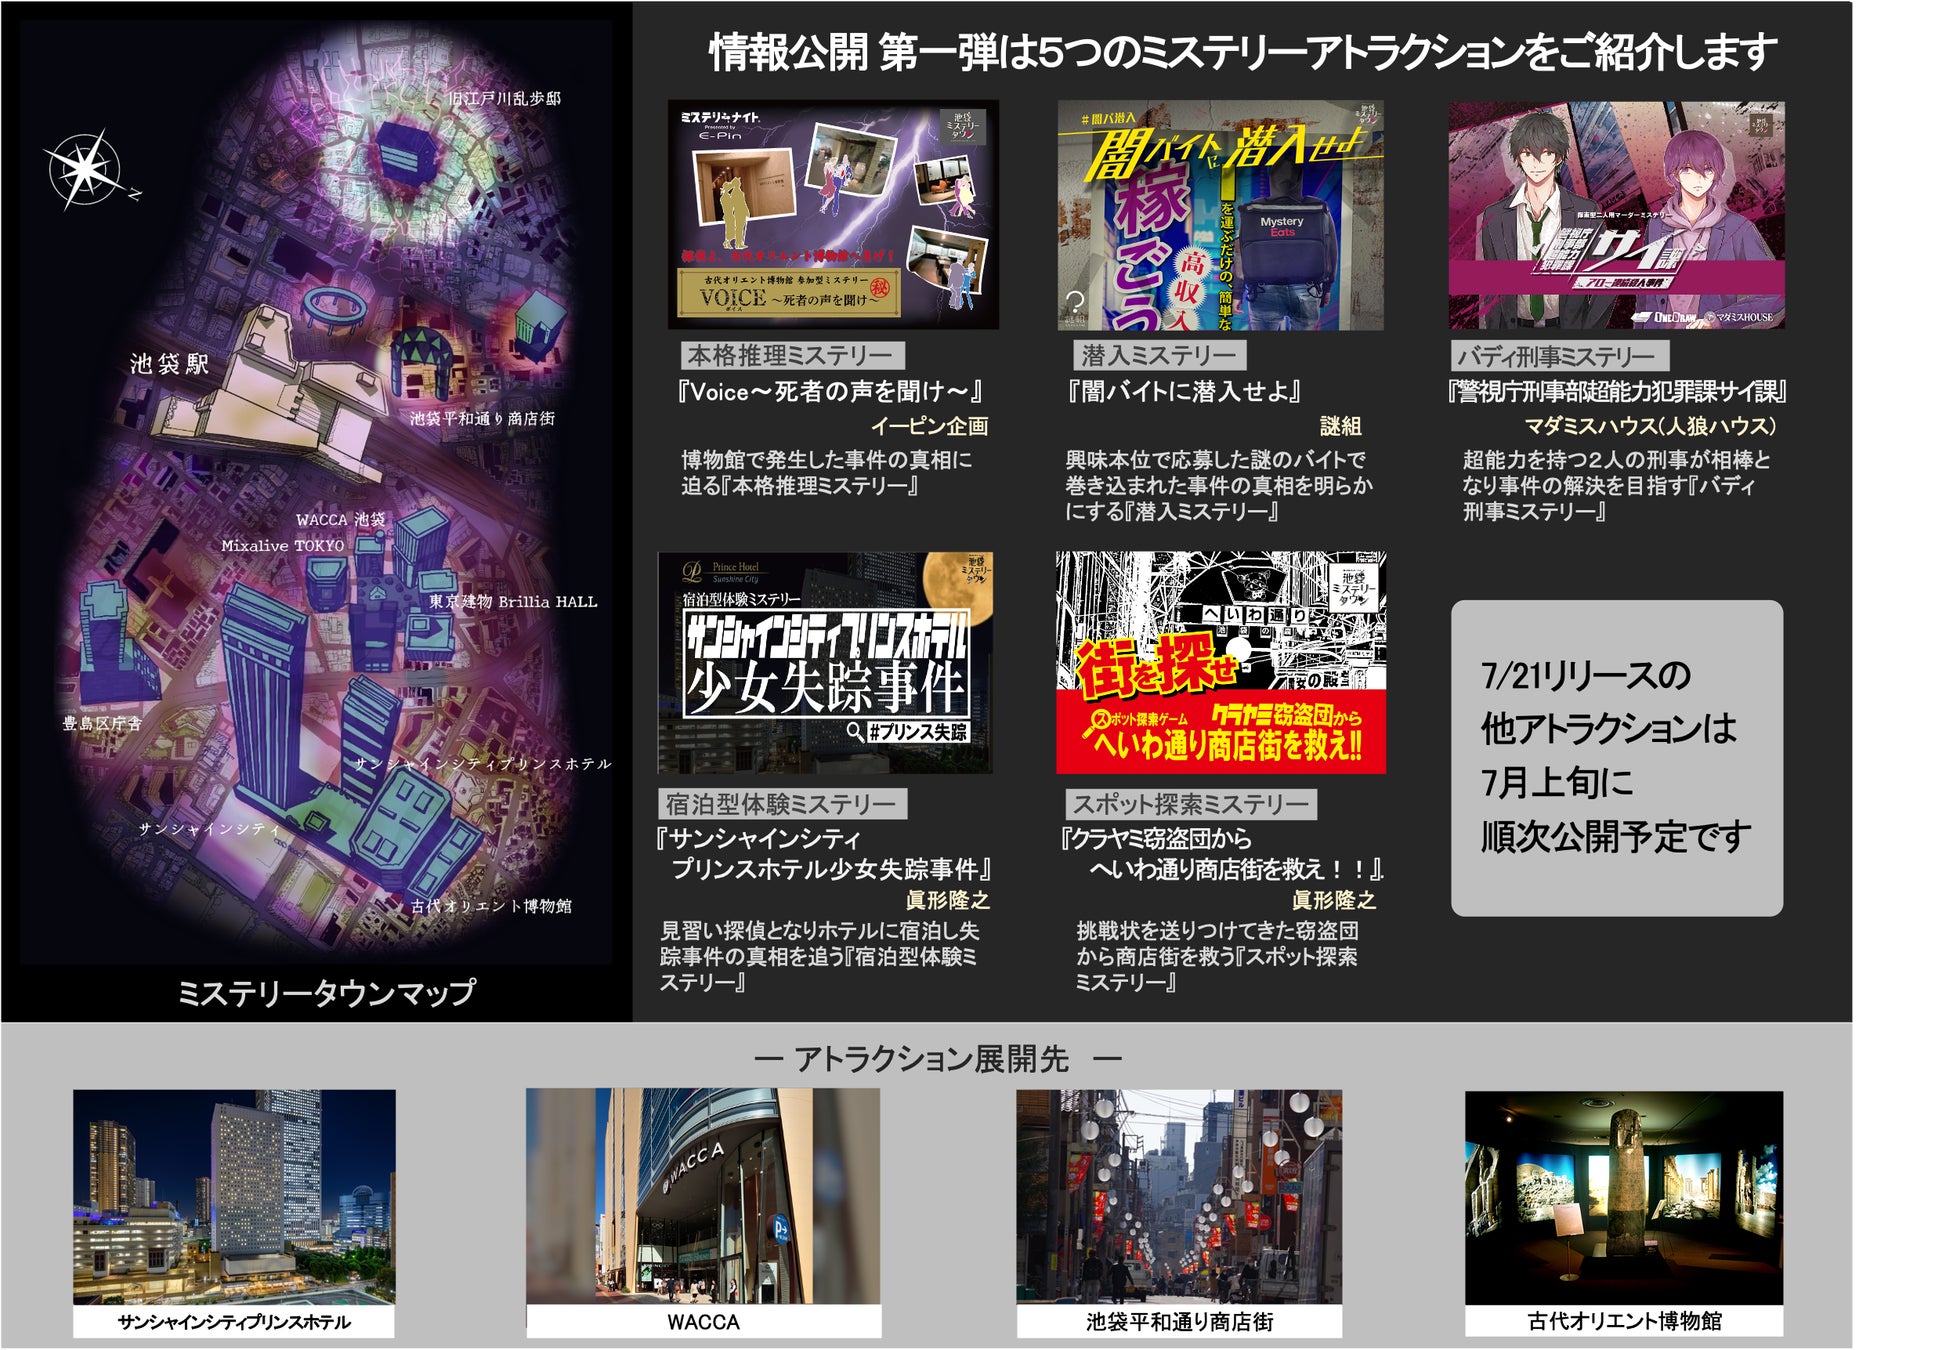The height and width of the screenshot is (1350, 1935).
Task: Click the 池袋駅 label on the map
Action: (170, 364)
